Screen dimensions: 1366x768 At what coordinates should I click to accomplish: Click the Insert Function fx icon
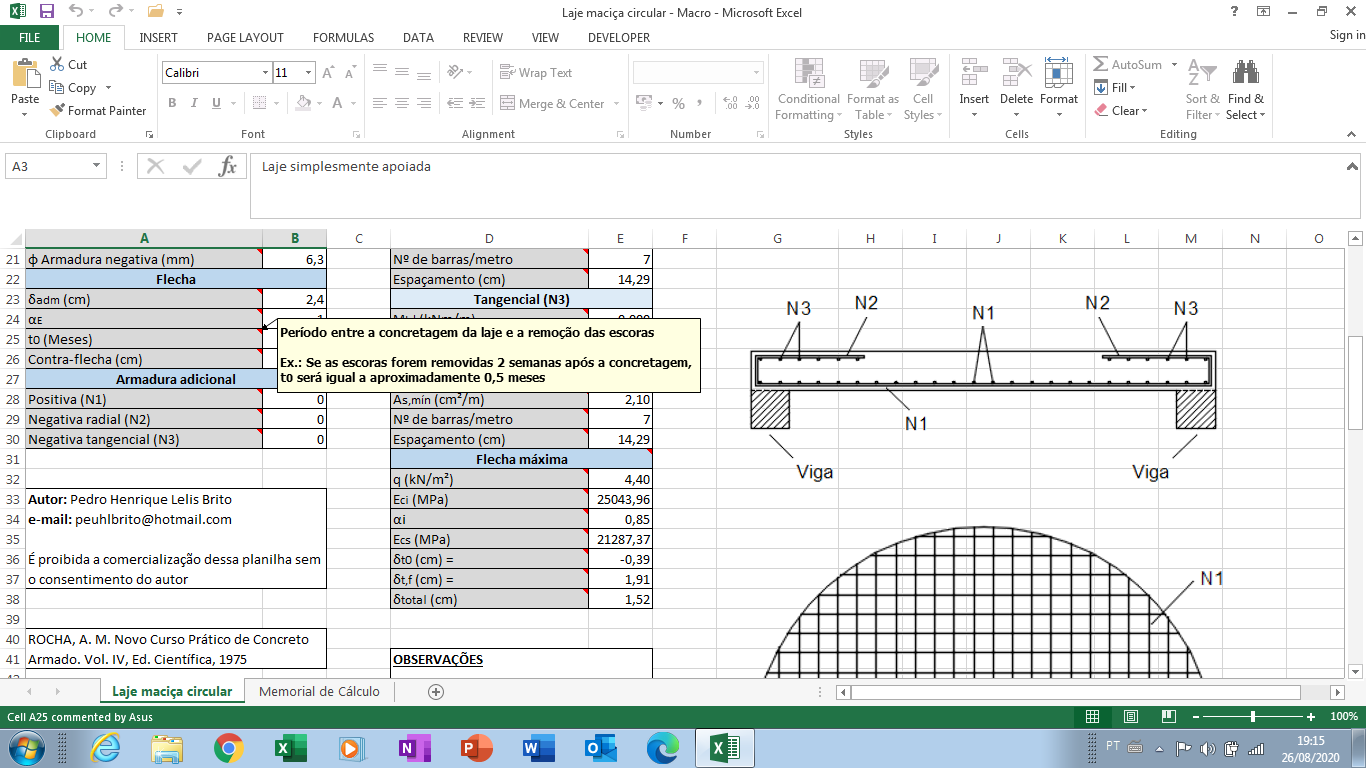tap(228, 166)
